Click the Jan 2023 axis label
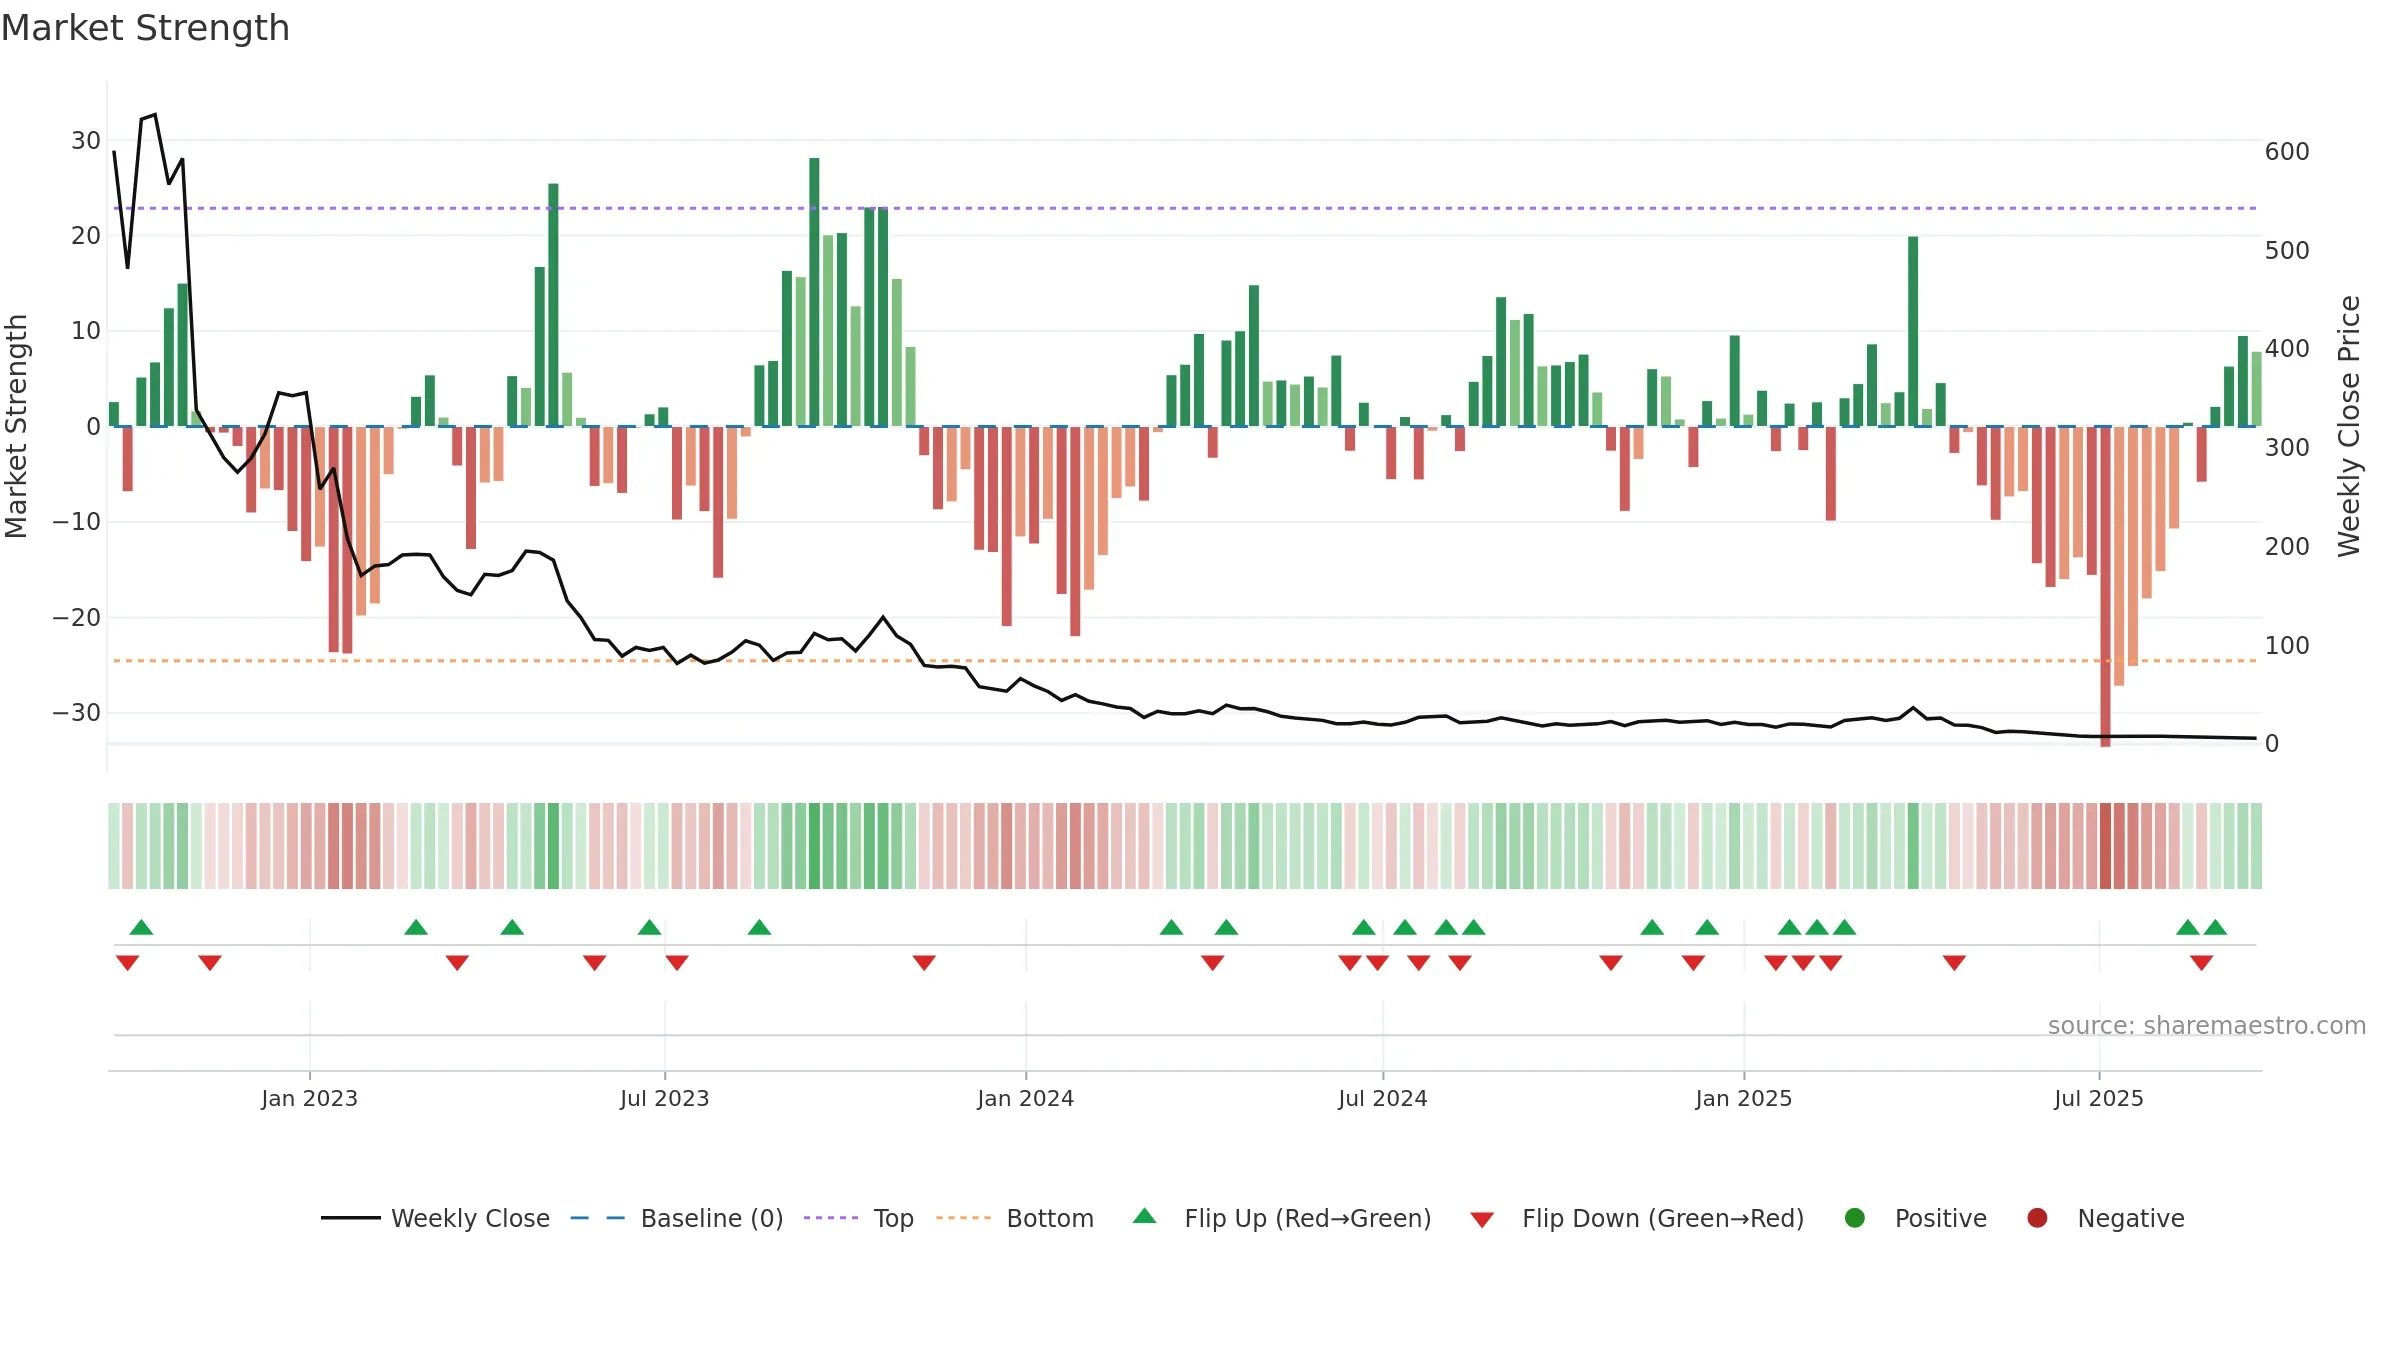 point(309,1098)
